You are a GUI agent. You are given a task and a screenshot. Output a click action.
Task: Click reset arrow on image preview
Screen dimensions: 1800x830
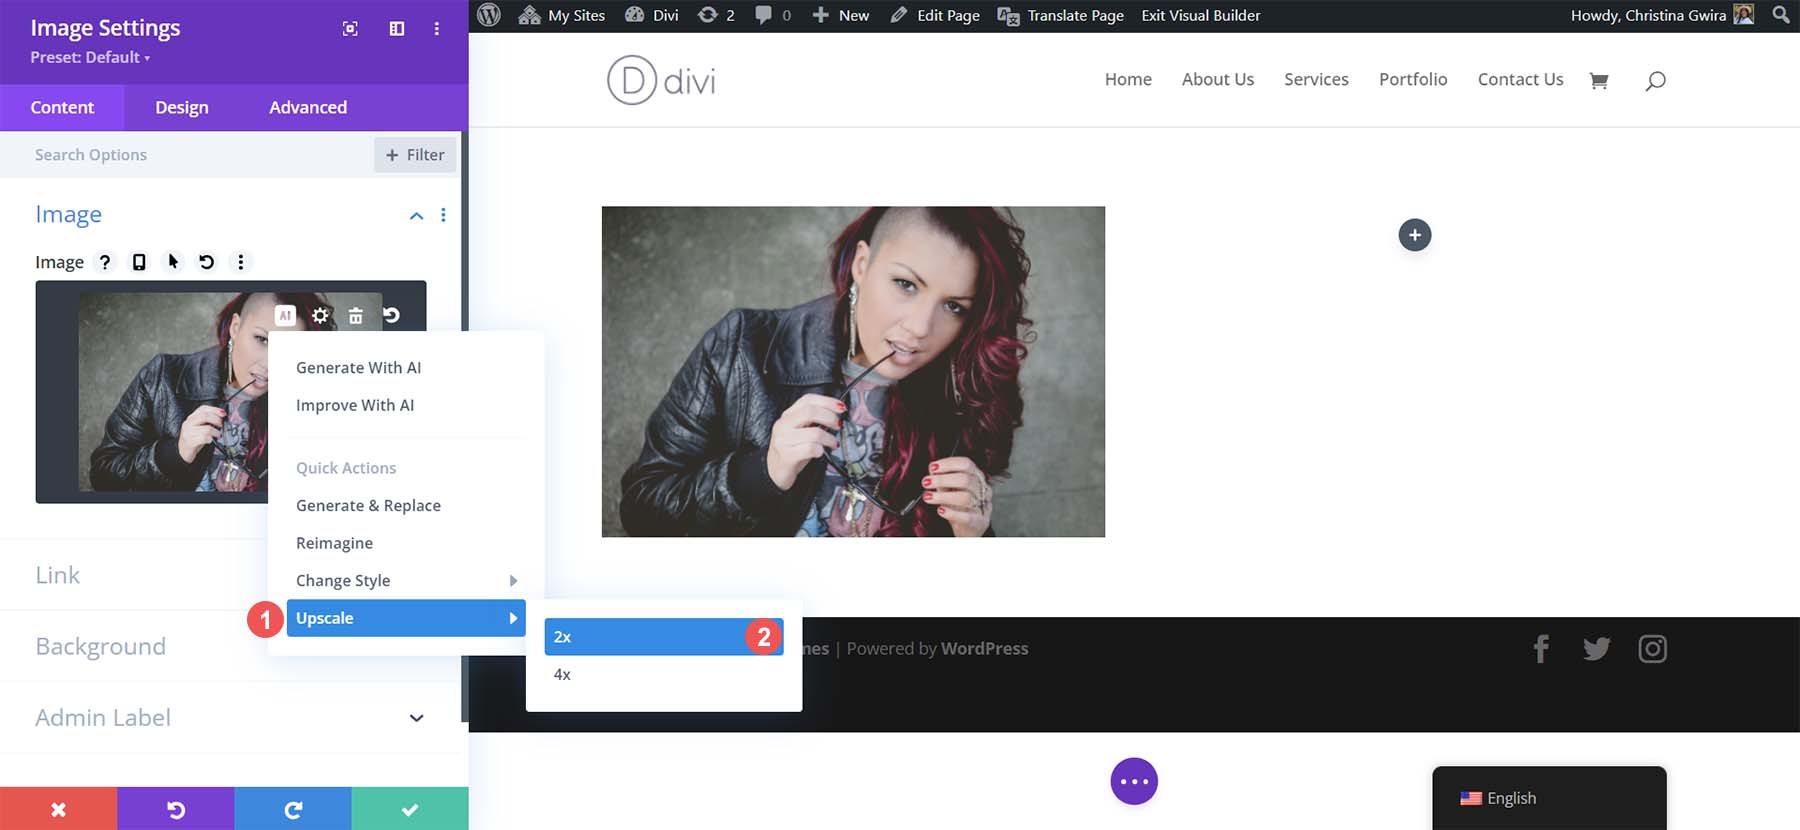tap(391, 315)
